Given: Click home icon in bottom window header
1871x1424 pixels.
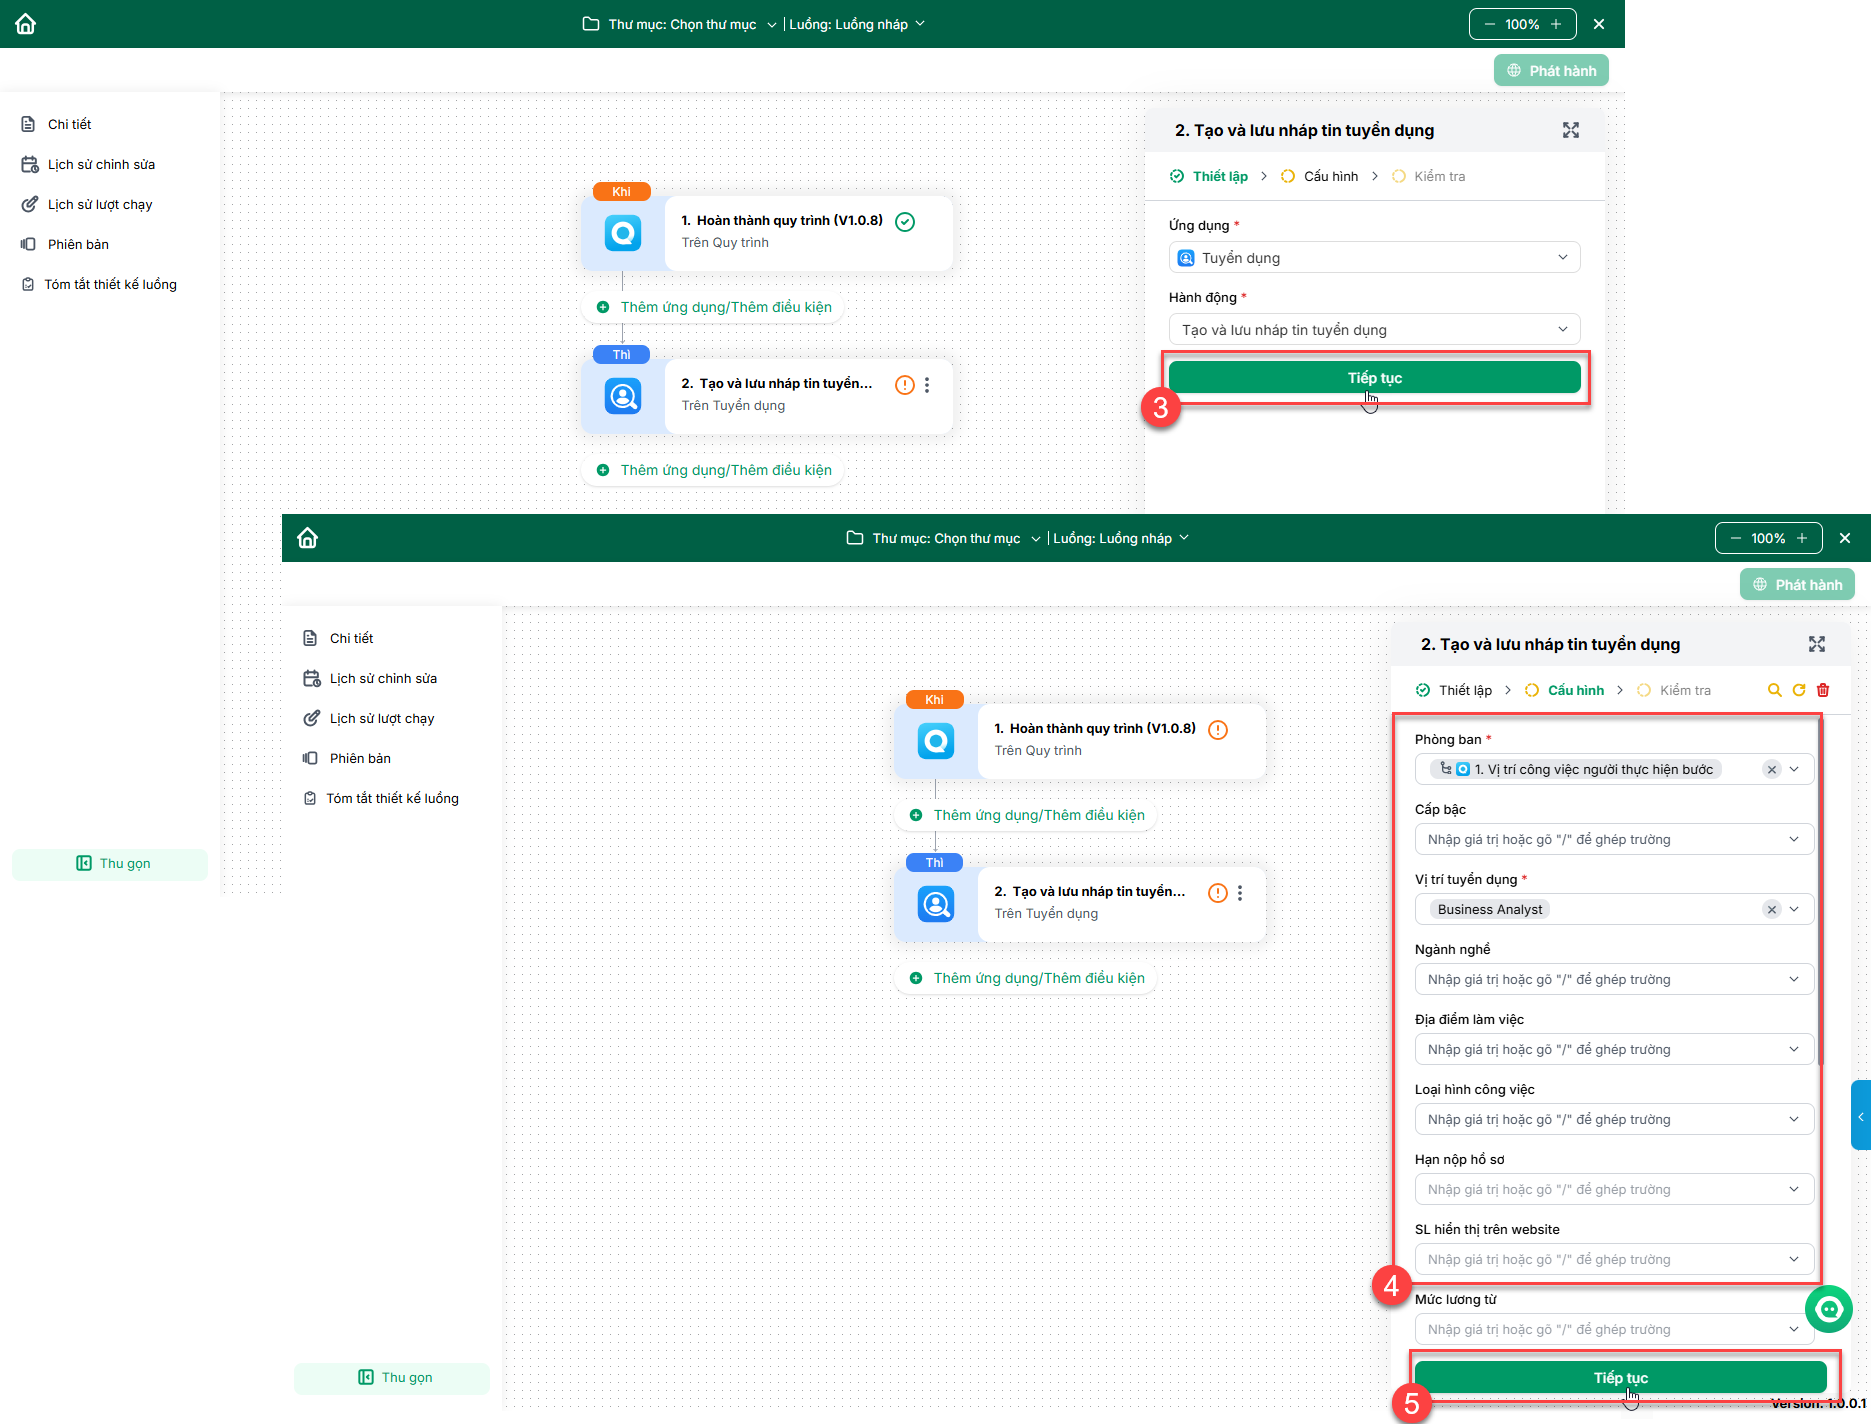Looking at the screenshot, I should (308, 538).
